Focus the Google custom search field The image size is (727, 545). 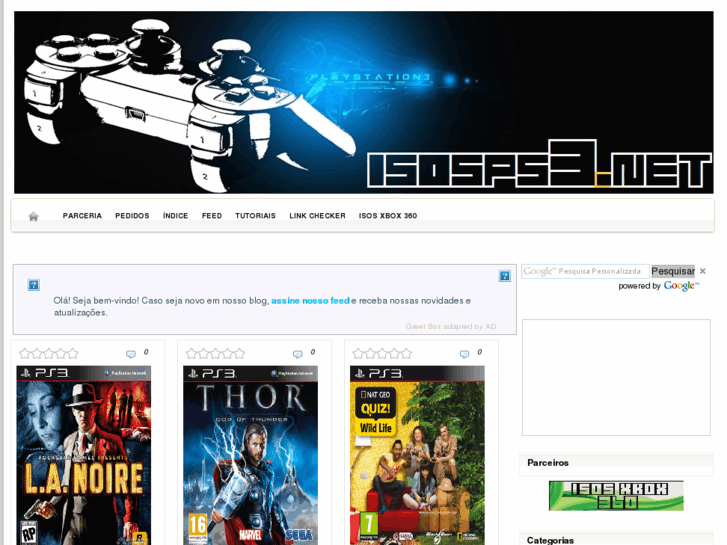click(585, 271)
